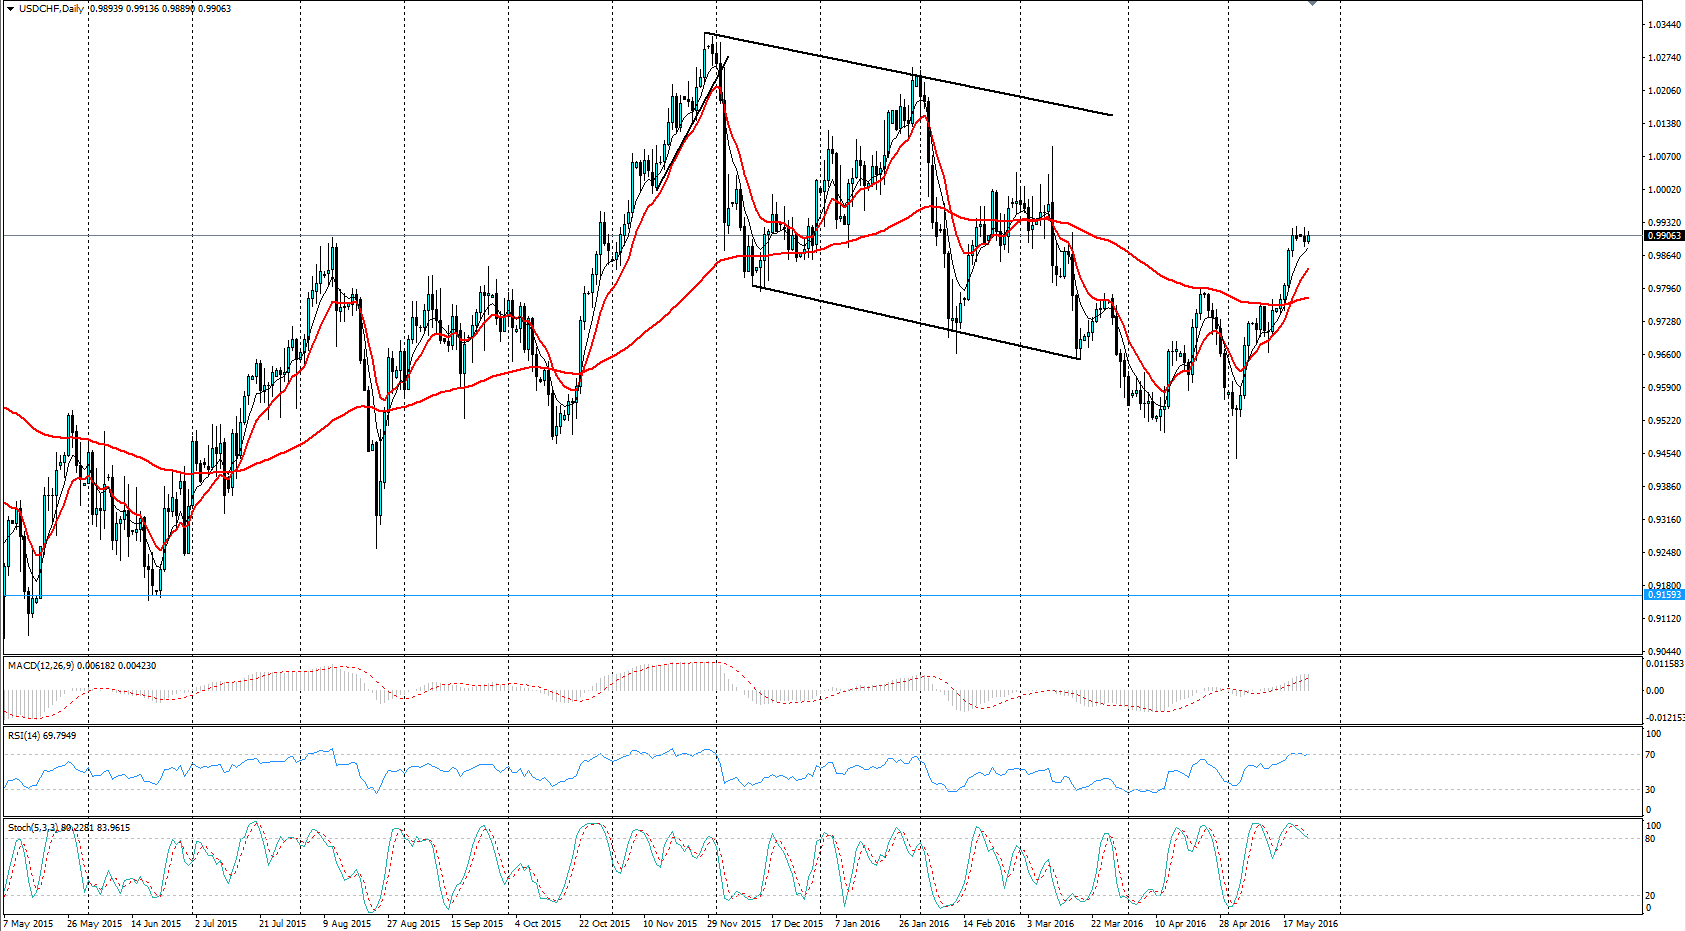
Task: Click the 15 Sep 2015 date label
Action: click(x=477, y=923)
